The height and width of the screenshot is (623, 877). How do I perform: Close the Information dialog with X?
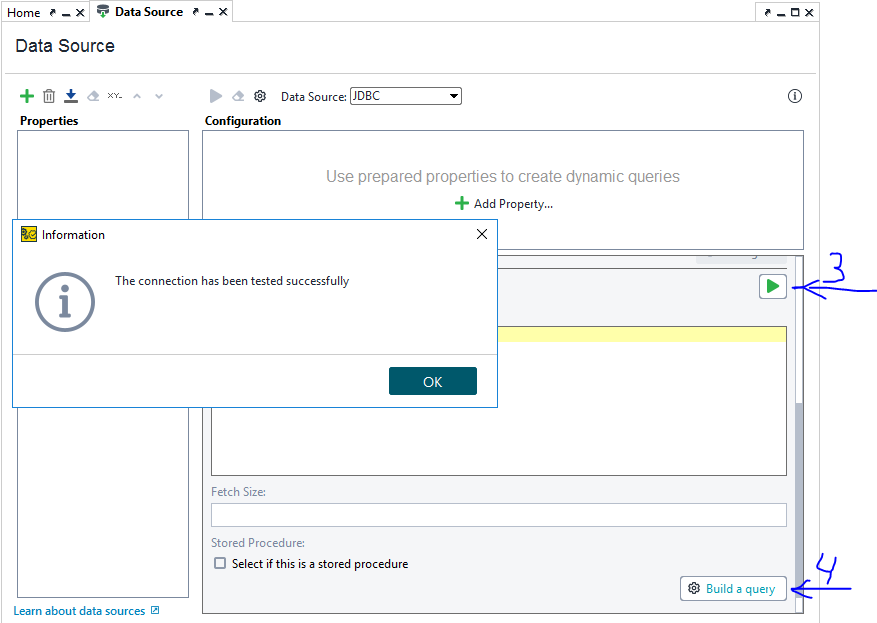[x=482, y=234]
